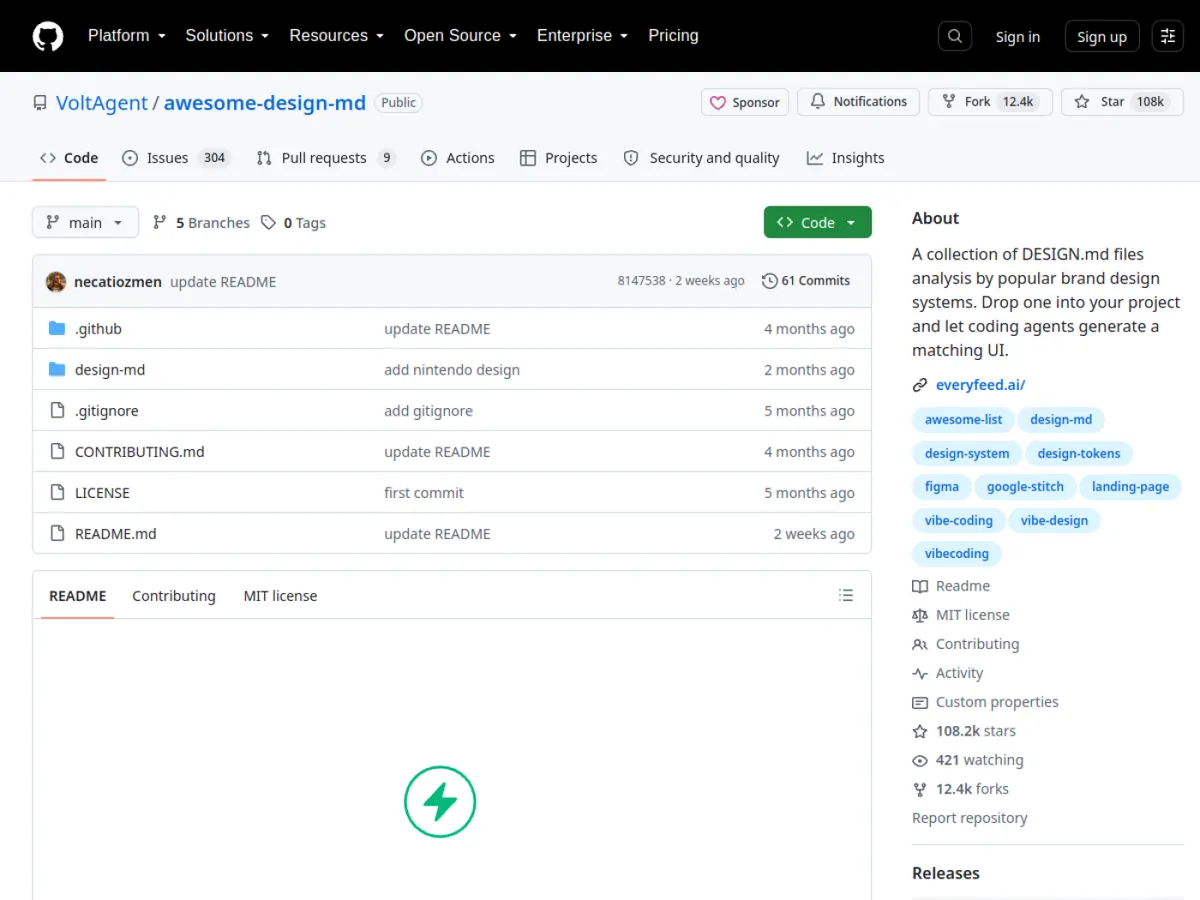The width and height of the screenshot is (1200, 900).
Task: Select the Code repository tab
Action: pos(69,158)
